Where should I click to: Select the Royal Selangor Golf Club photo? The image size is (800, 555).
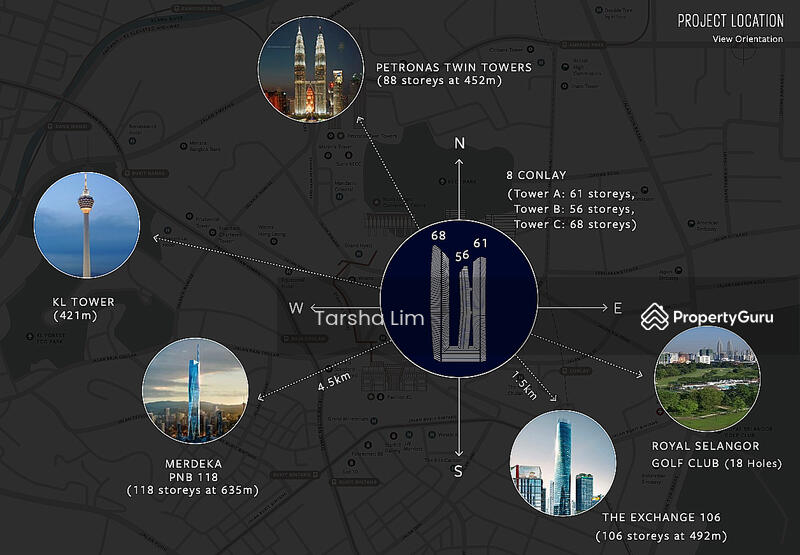point(706,378)
